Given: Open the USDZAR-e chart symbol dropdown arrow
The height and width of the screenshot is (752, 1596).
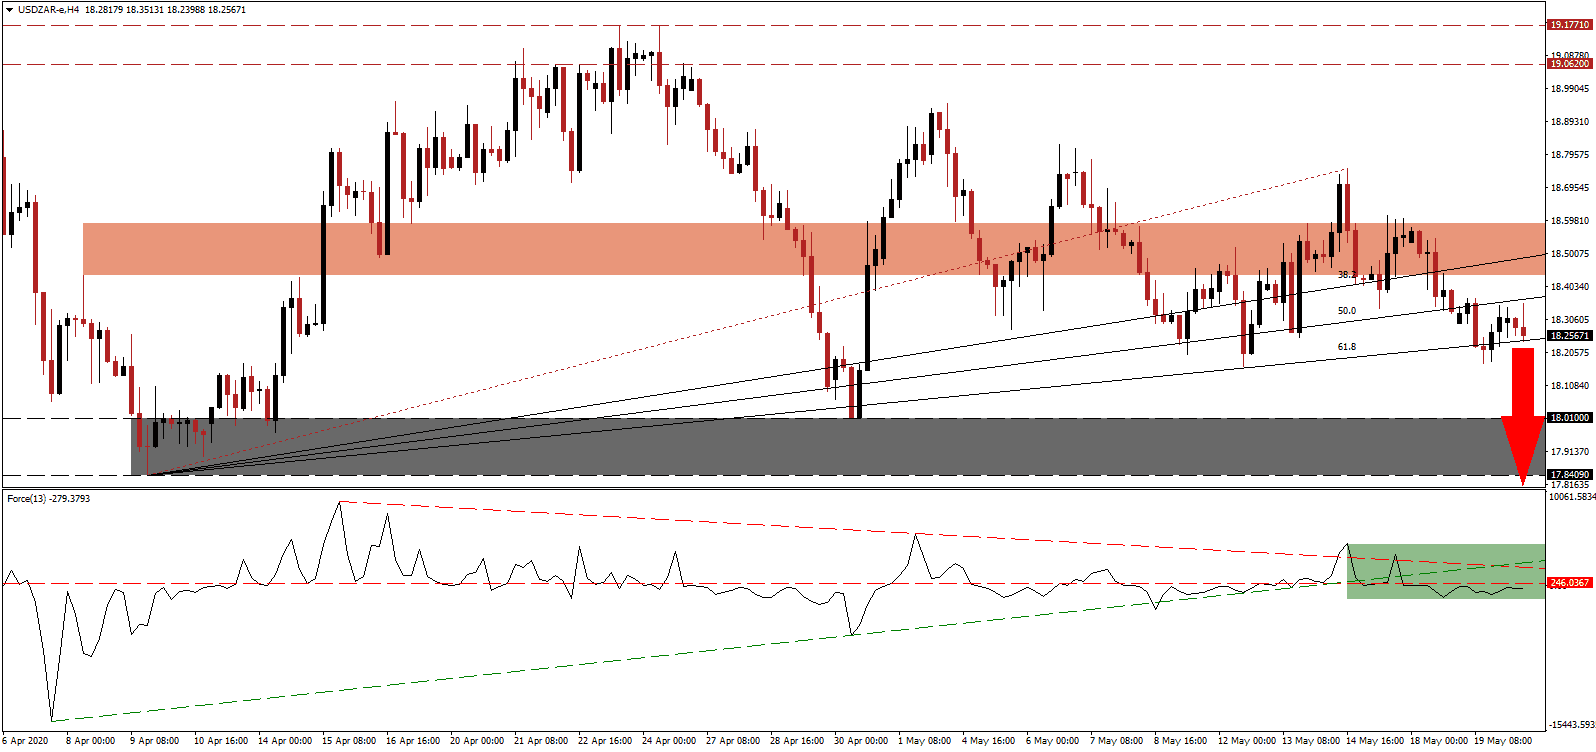Looking at the screenshot, I should [9, 10].
